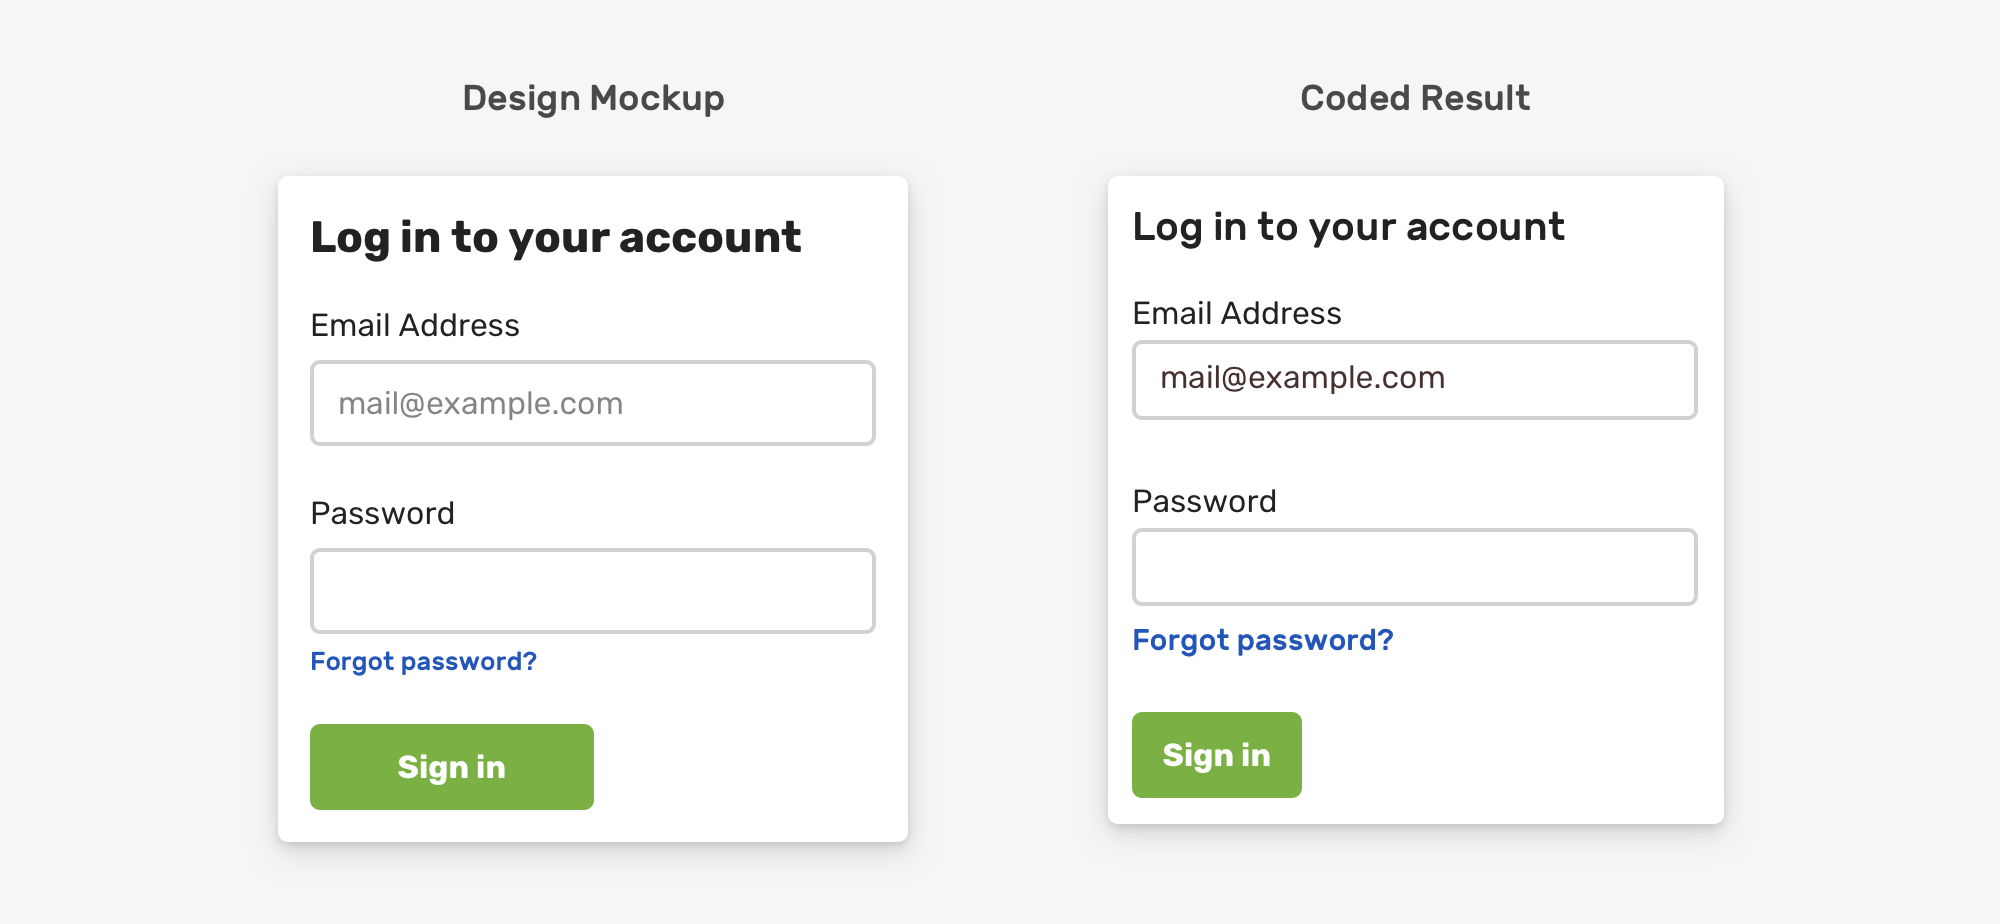The image size is (2000, 924).
Task: Click Coded Result's "Log in to your account" title
Action: pyautogui.click(x=1348, y=227)
